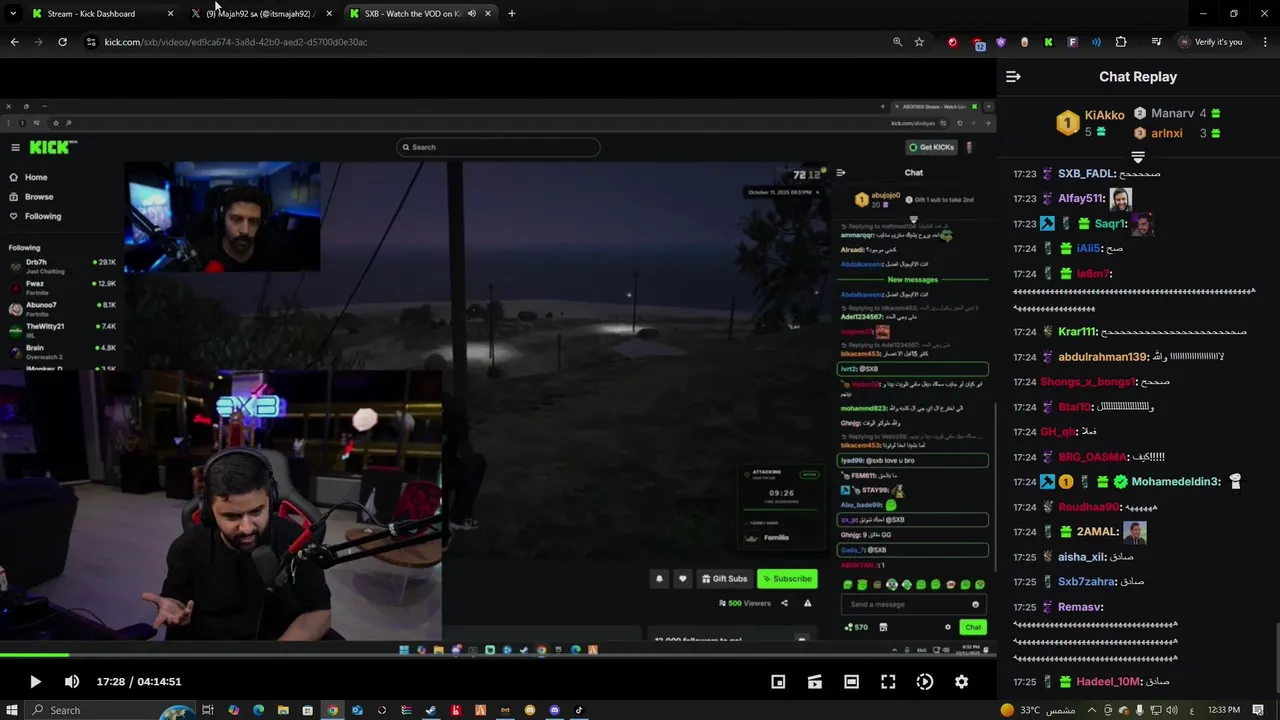Toggle theater mode in player
Image resolution: width=1280 pixels, height=720 pixels.
click(x=851, y=682)
